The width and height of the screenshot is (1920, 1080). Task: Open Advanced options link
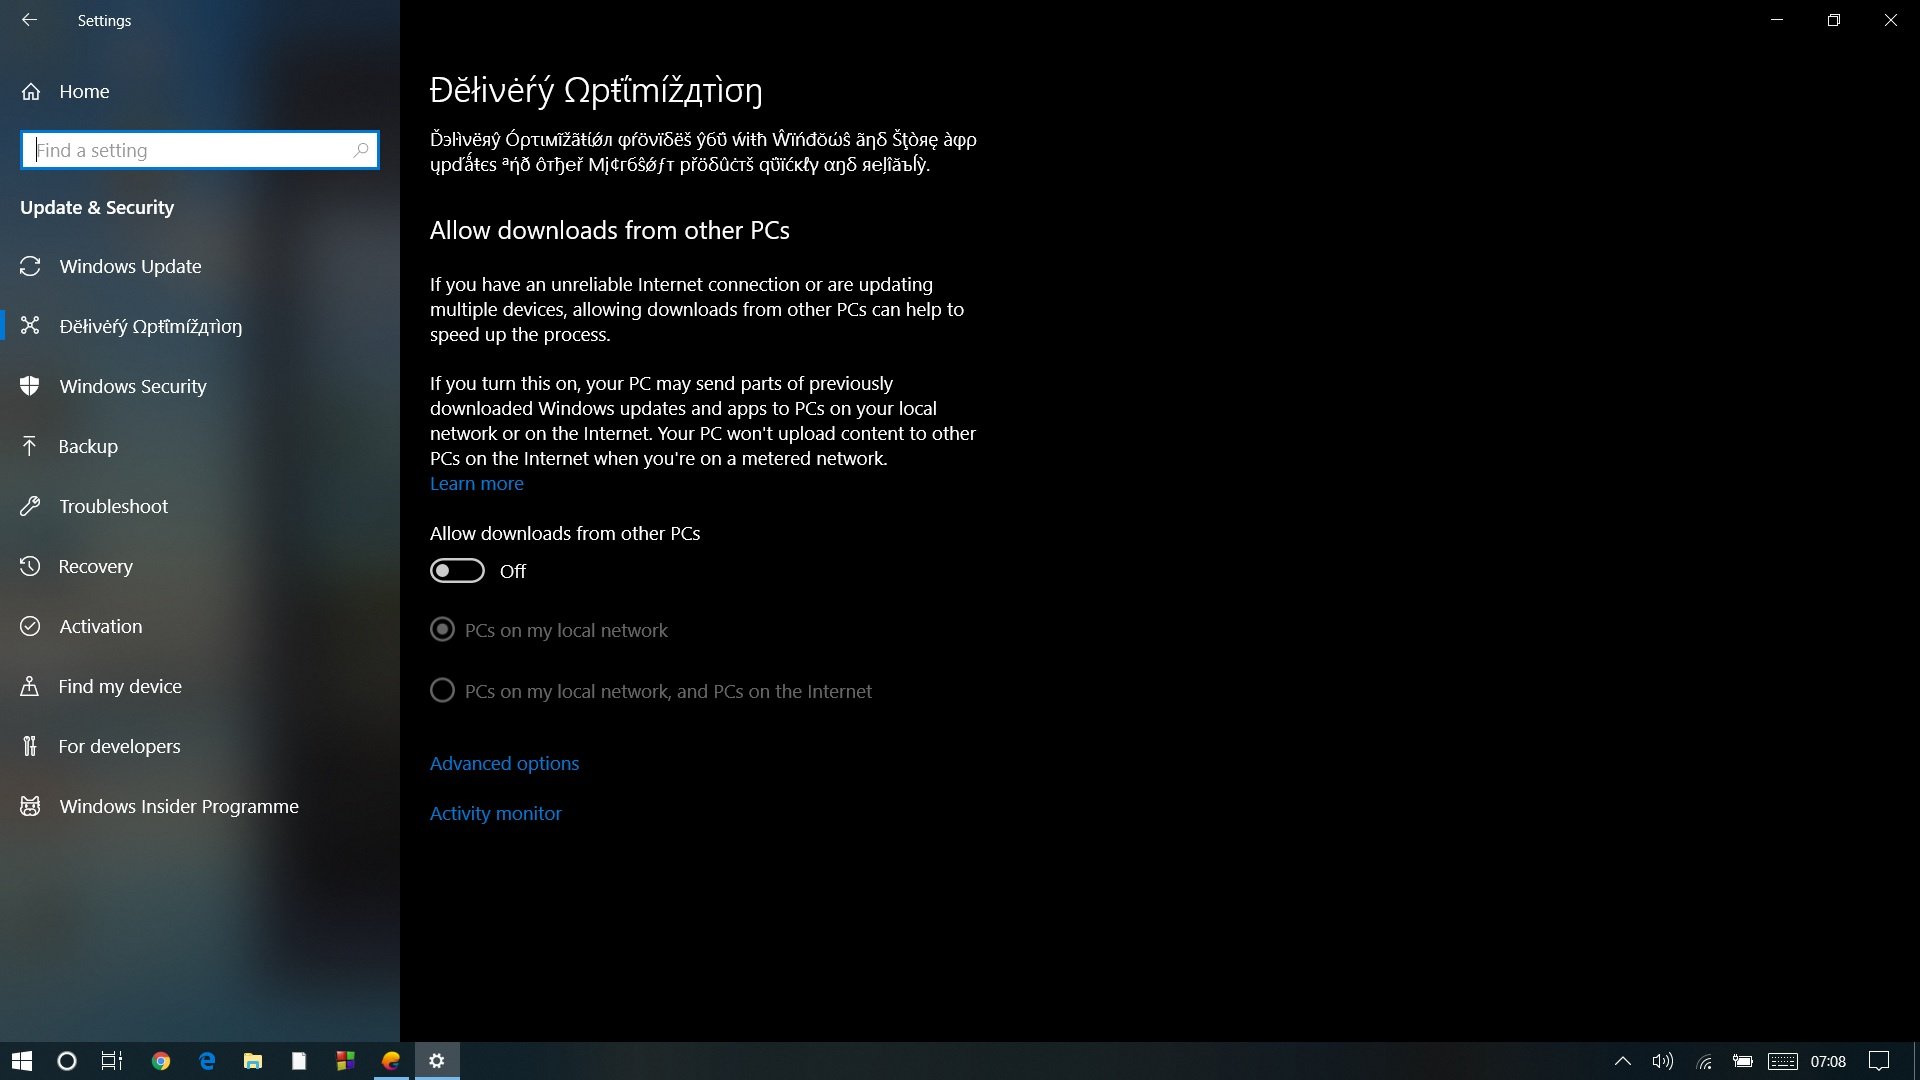coord(504,764)
